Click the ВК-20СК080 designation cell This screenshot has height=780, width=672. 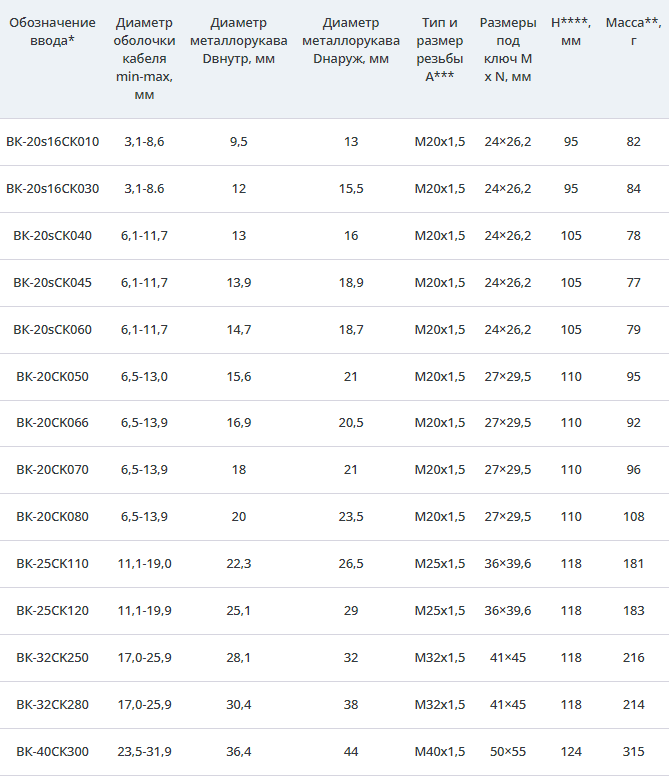pyautogui.click(x=52, y=517)
